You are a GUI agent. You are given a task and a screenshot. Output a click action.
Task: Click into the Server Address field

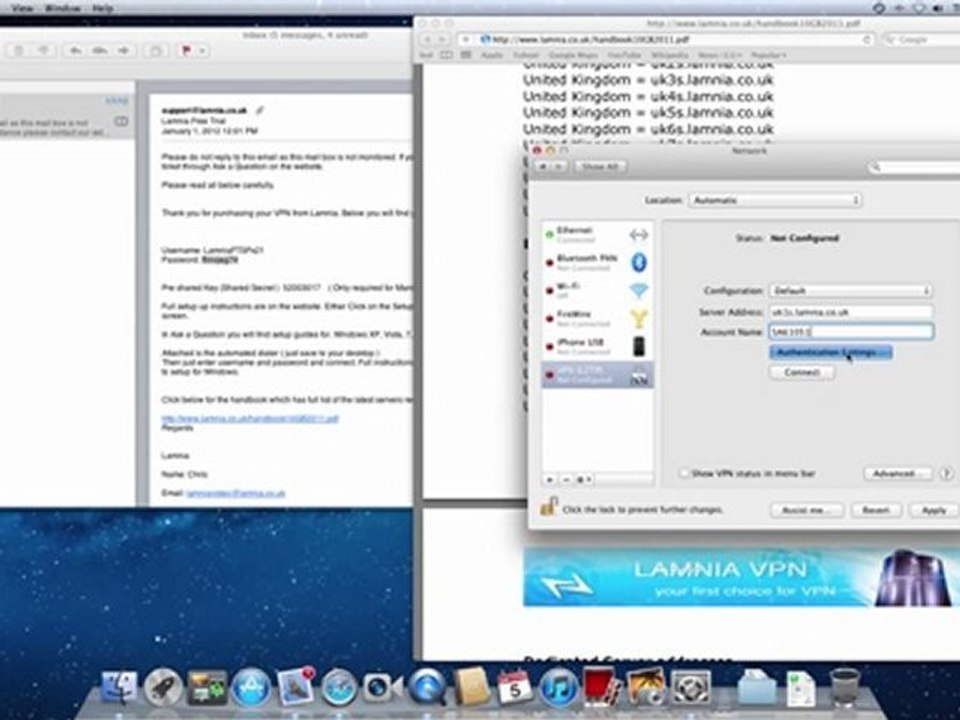[851, 312]
